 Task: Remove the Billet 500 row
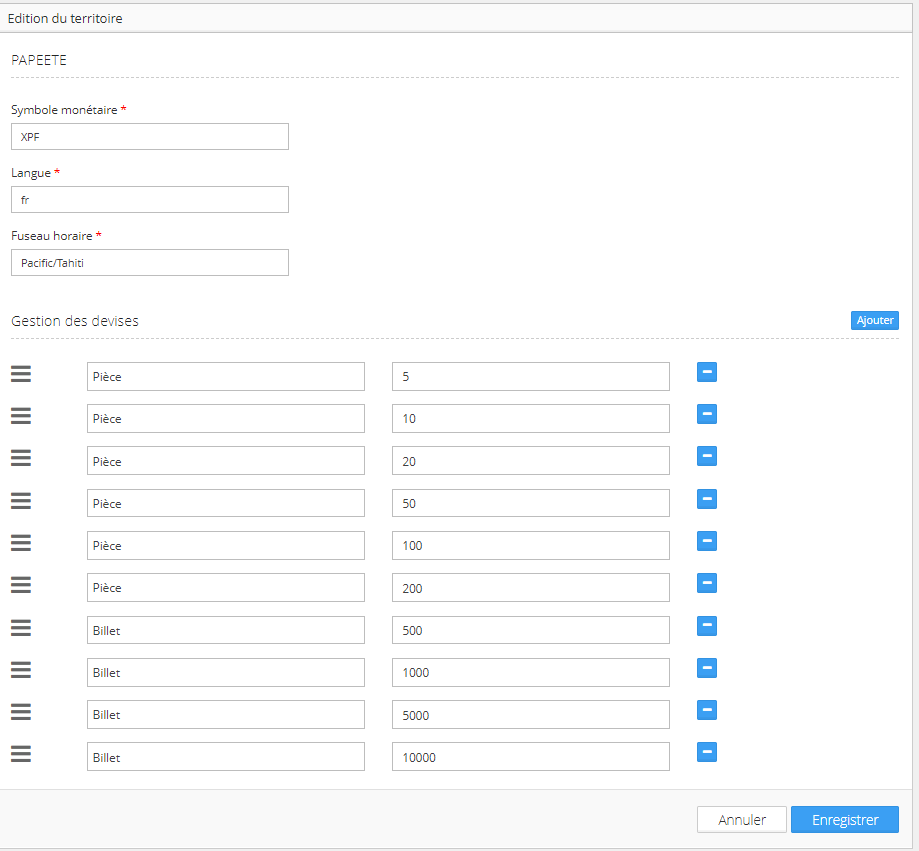[x=706, y=626]
